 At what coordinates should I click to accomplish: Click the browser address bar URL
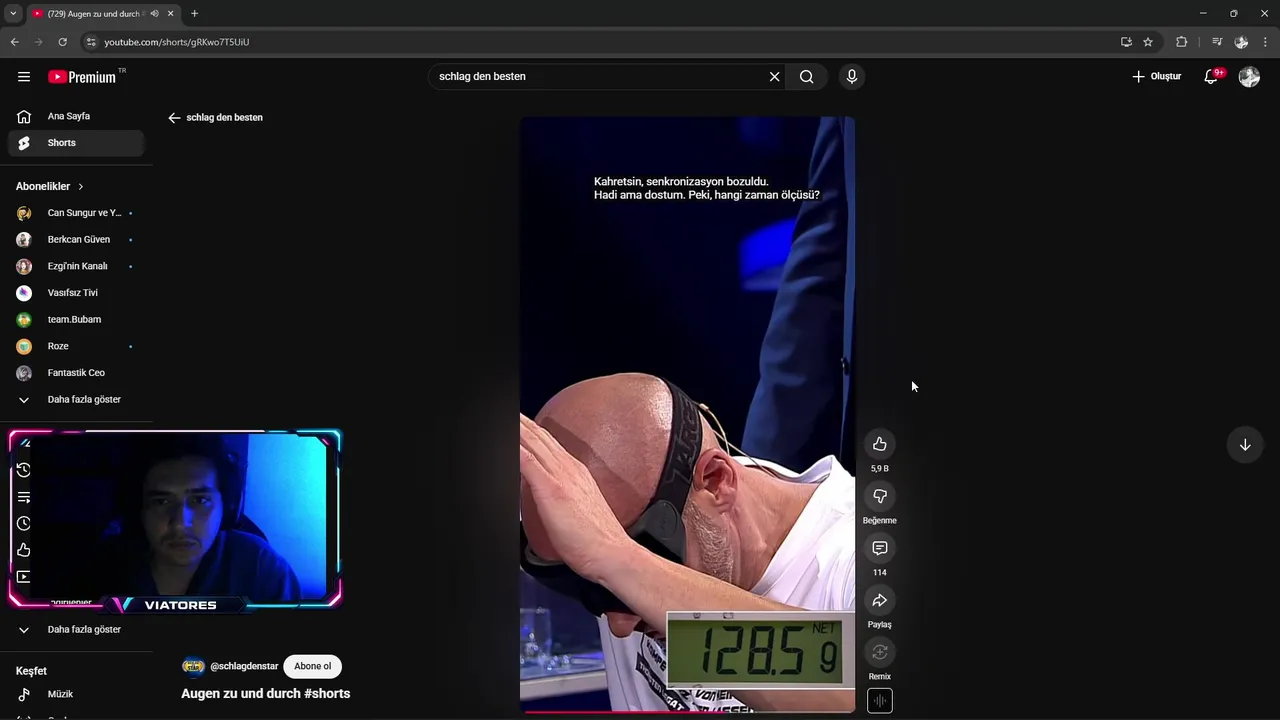(x=177, y=42)
